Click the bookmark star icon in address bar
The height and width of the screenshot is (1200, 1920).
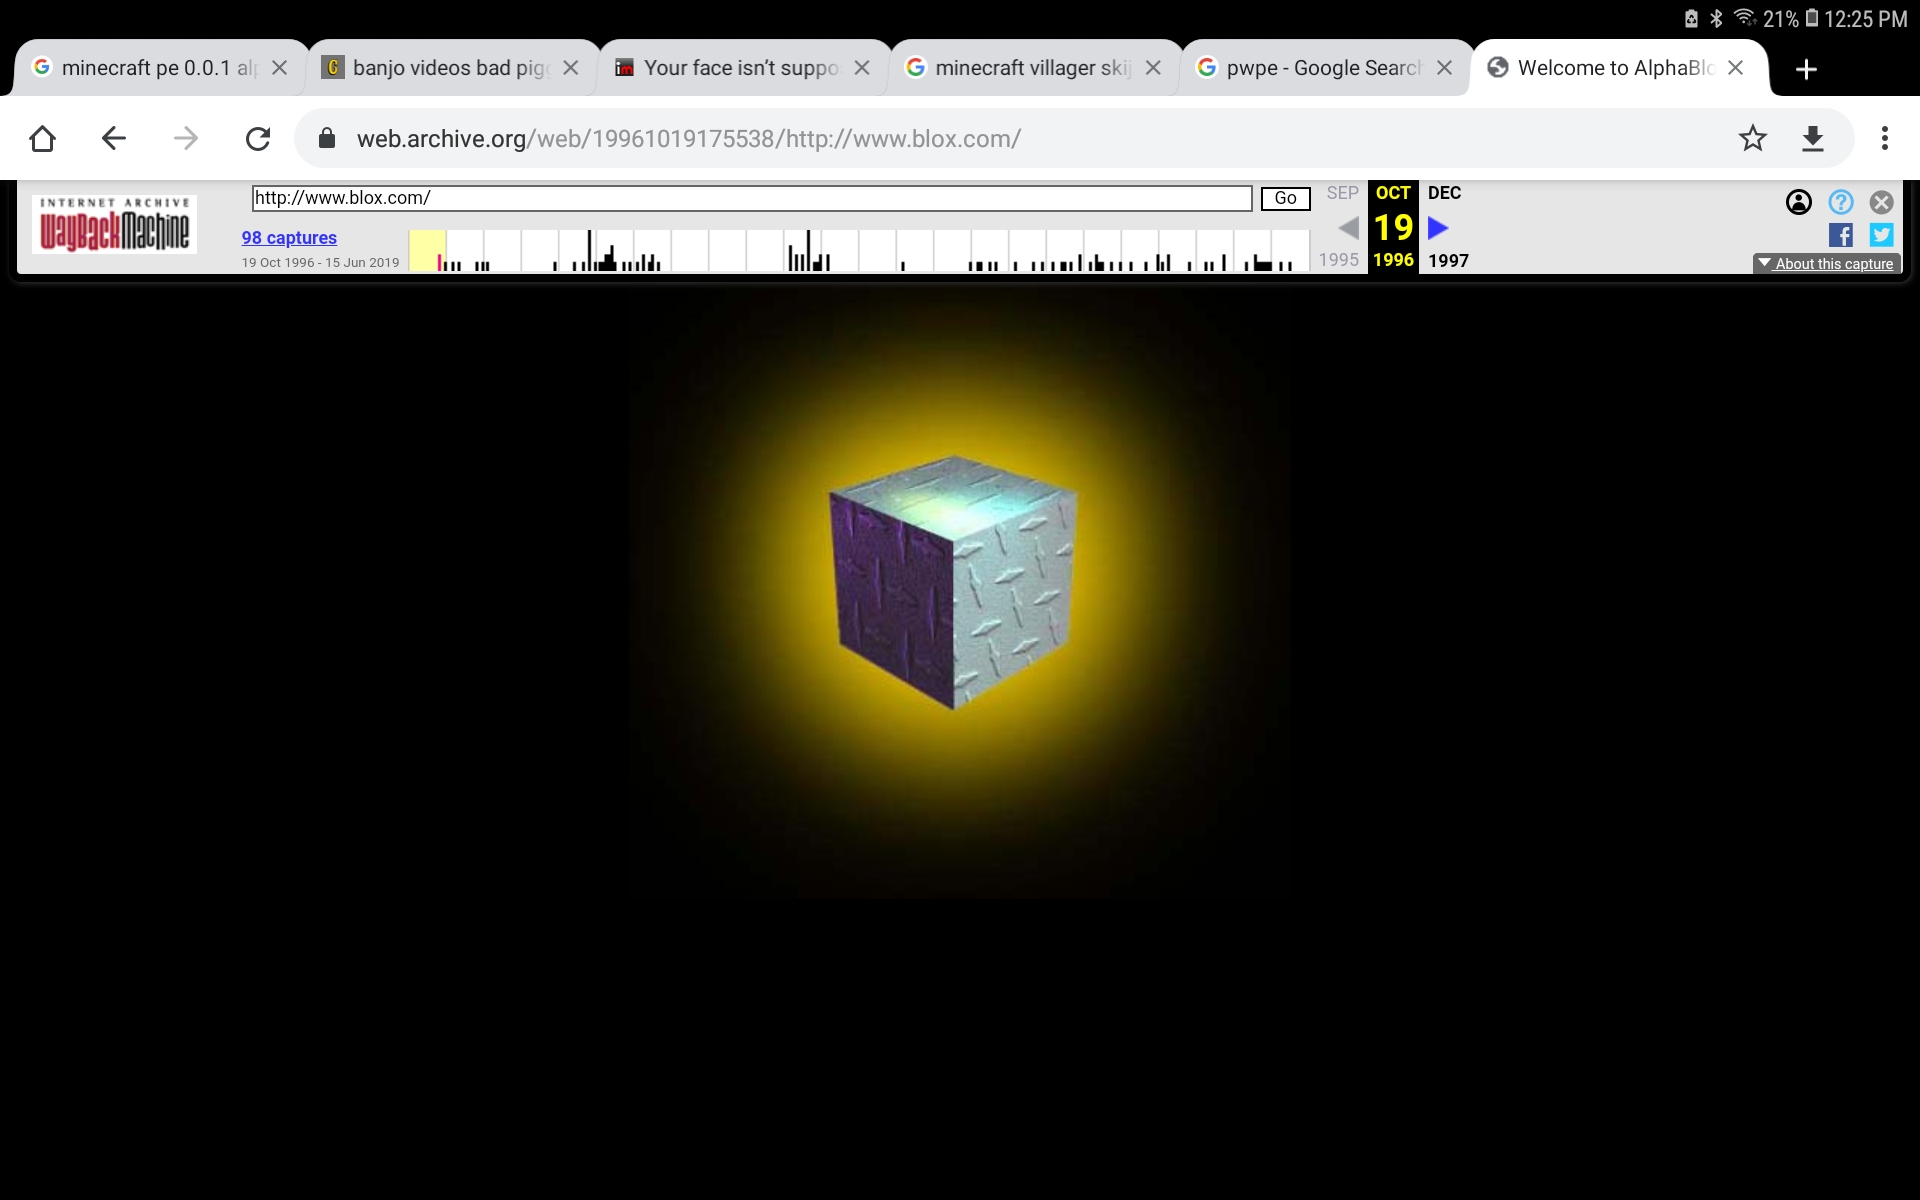1751,138
